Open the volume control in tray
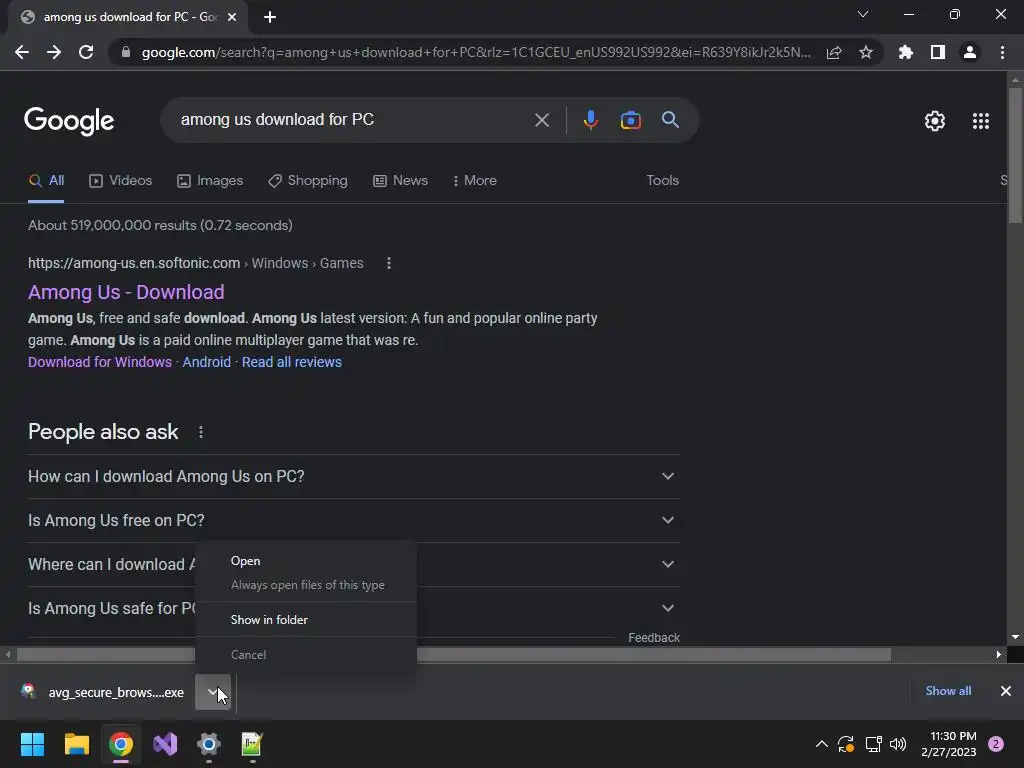The height and width of the screenshot is (768, 1024). (898, 744)
